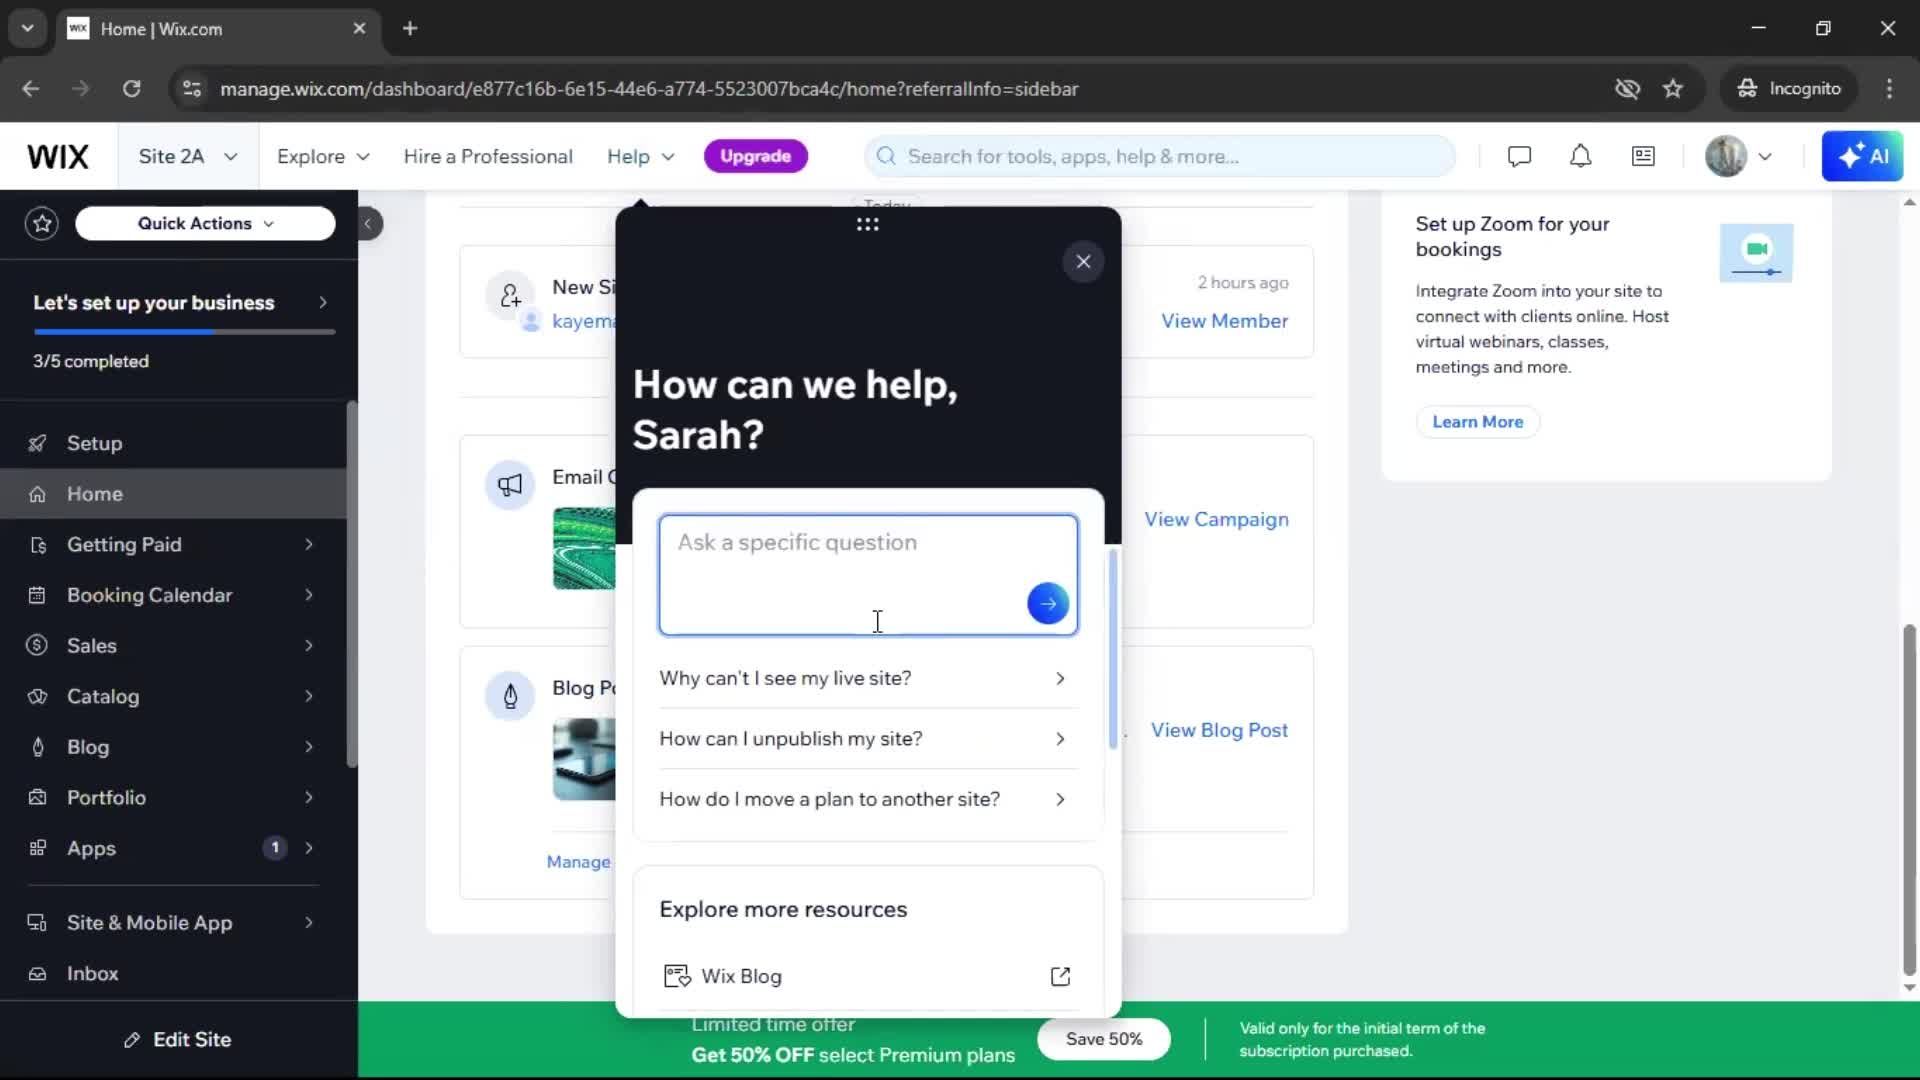
Task: Open the Site 2A site selector dropdown
Action: 188,157
